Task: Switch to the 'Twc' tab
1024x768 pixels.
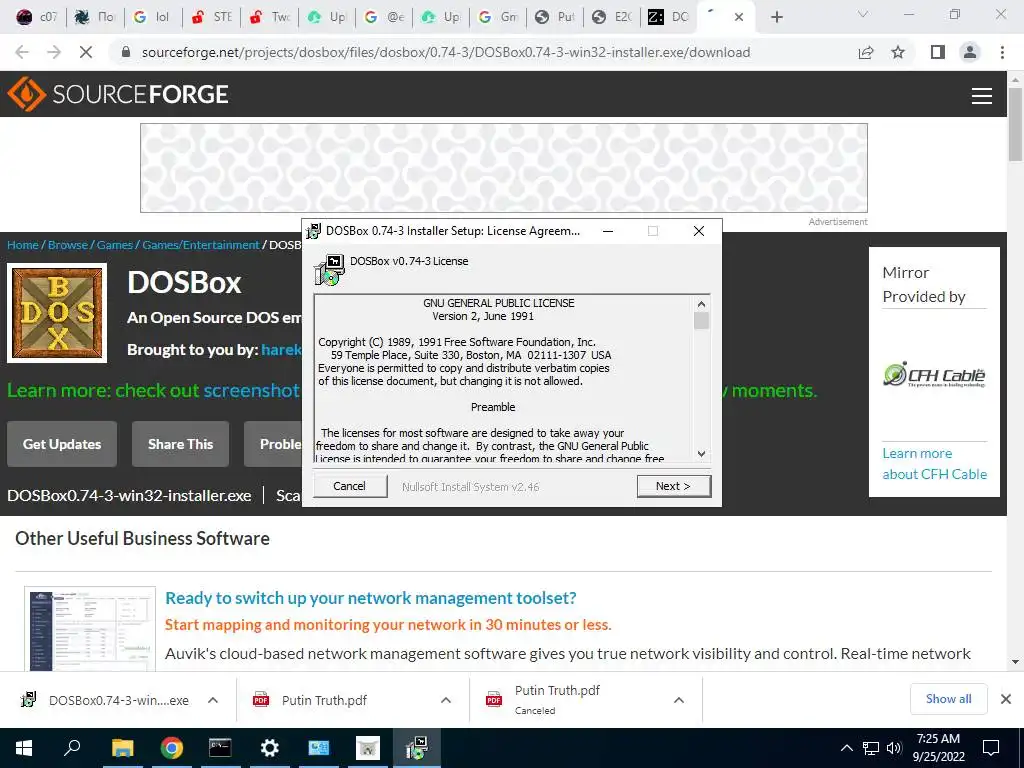Action: click(269, 17)
